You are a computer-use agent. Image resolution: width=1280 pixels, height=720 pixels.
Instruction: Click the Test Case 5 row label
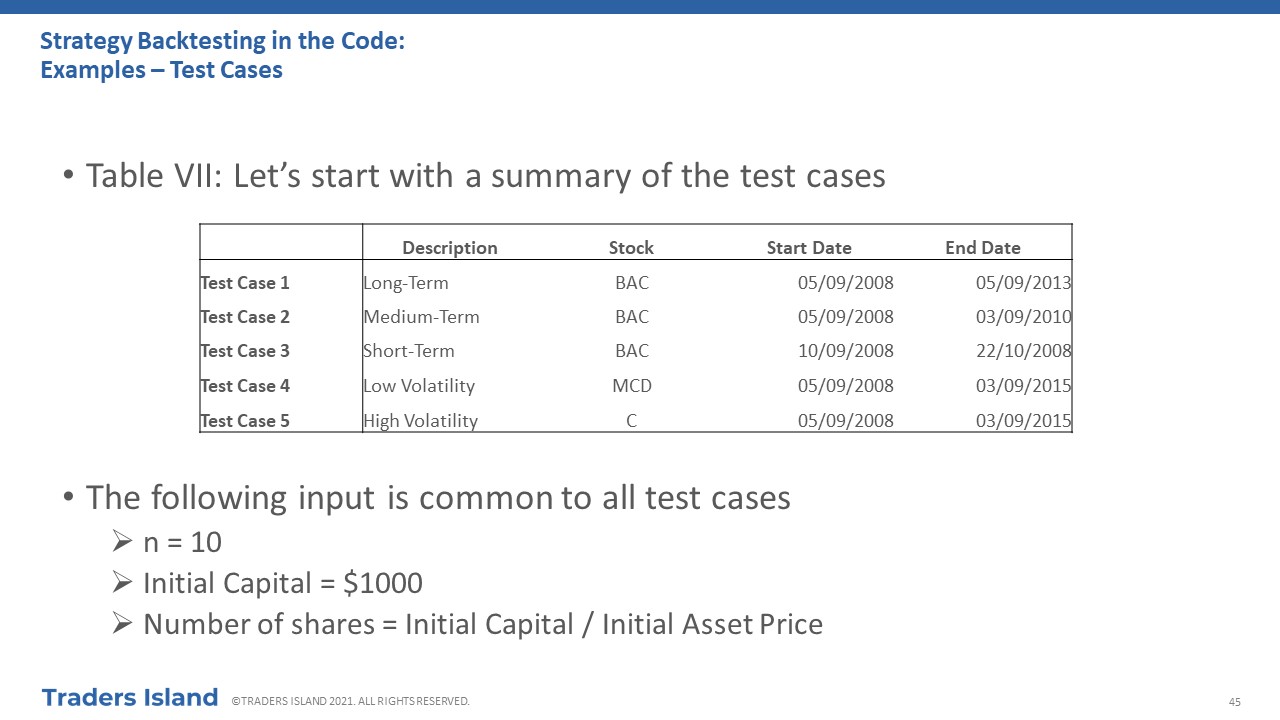(x=245, y=421)
